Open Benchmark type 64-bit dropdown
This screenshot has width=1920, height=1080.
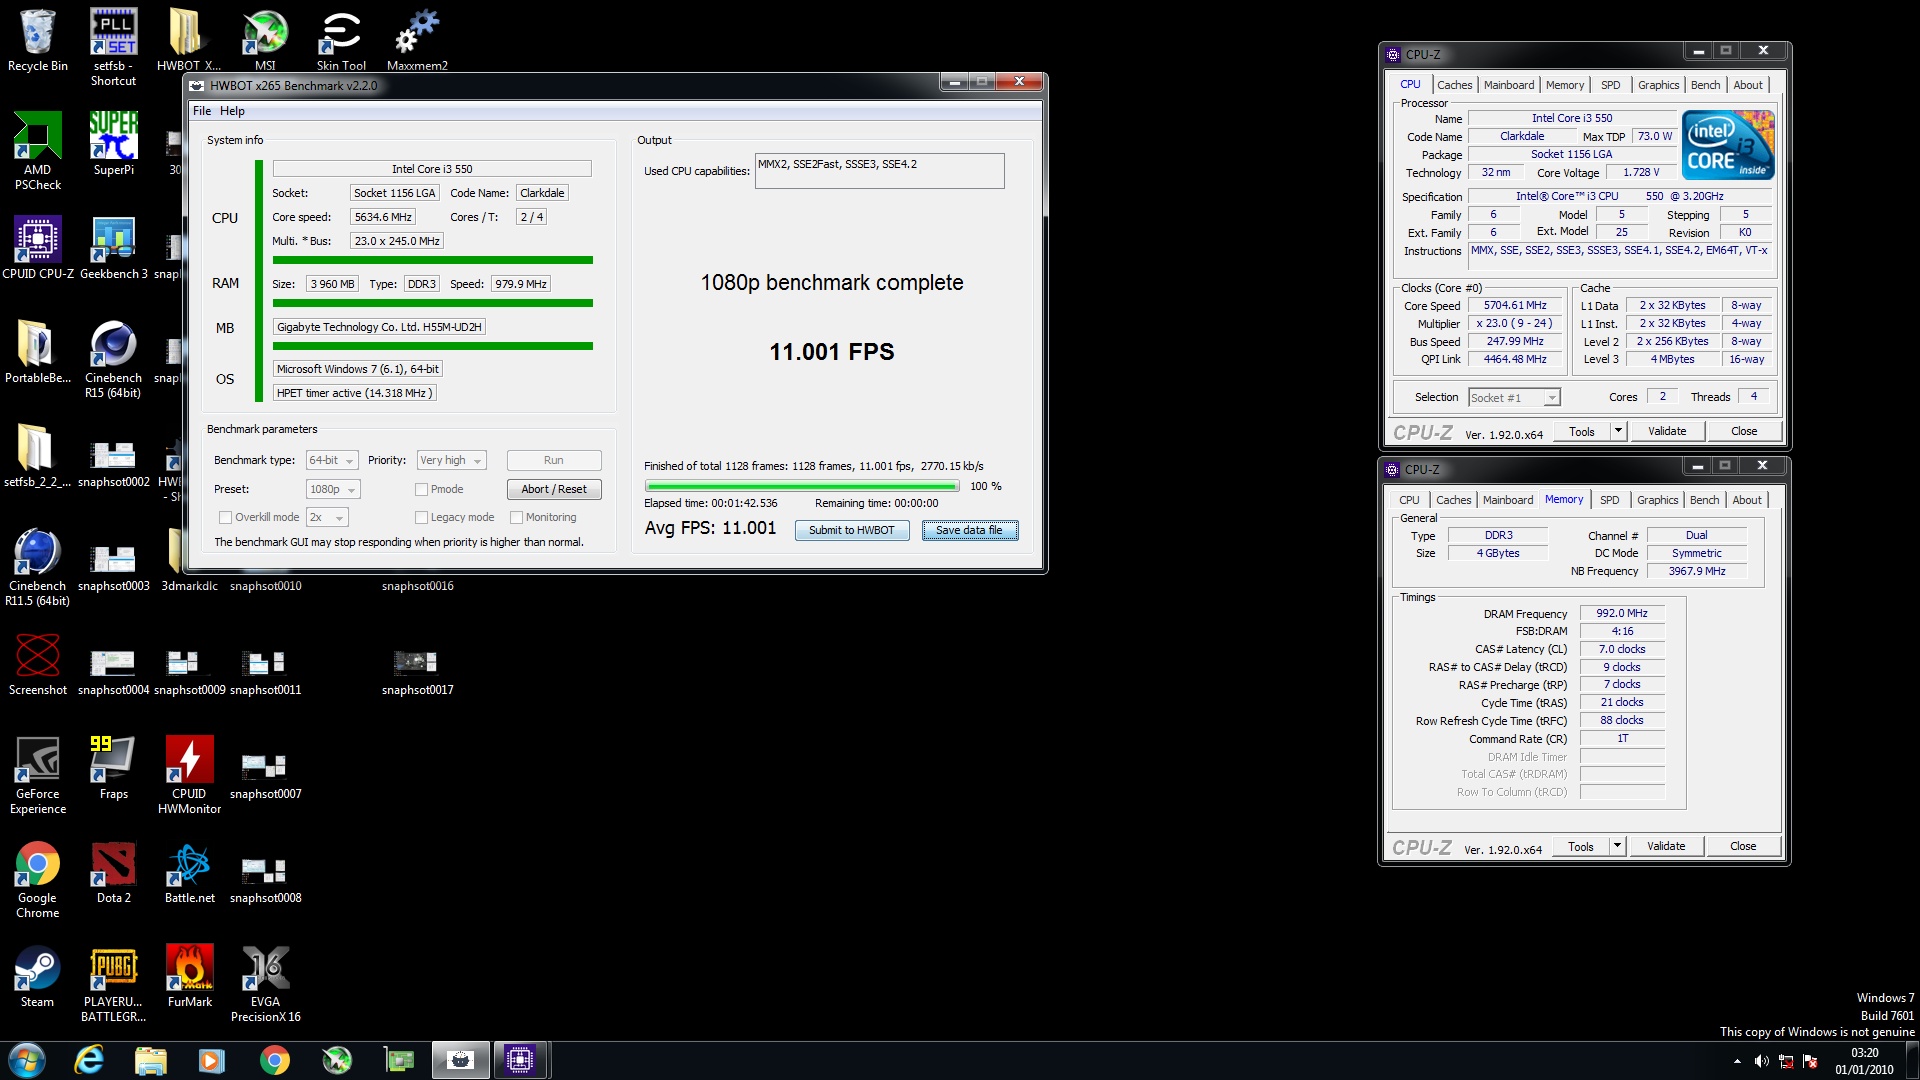coord(332,460)
